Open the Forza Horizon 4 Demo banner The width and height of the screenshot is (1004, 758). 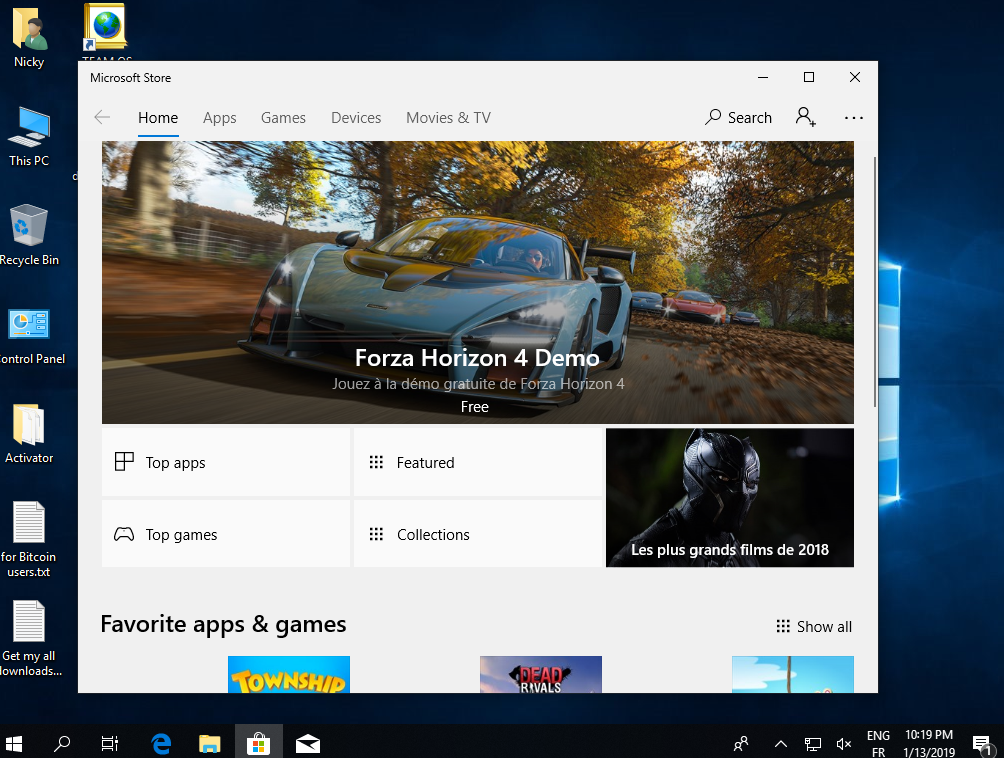tap(478, 282)
